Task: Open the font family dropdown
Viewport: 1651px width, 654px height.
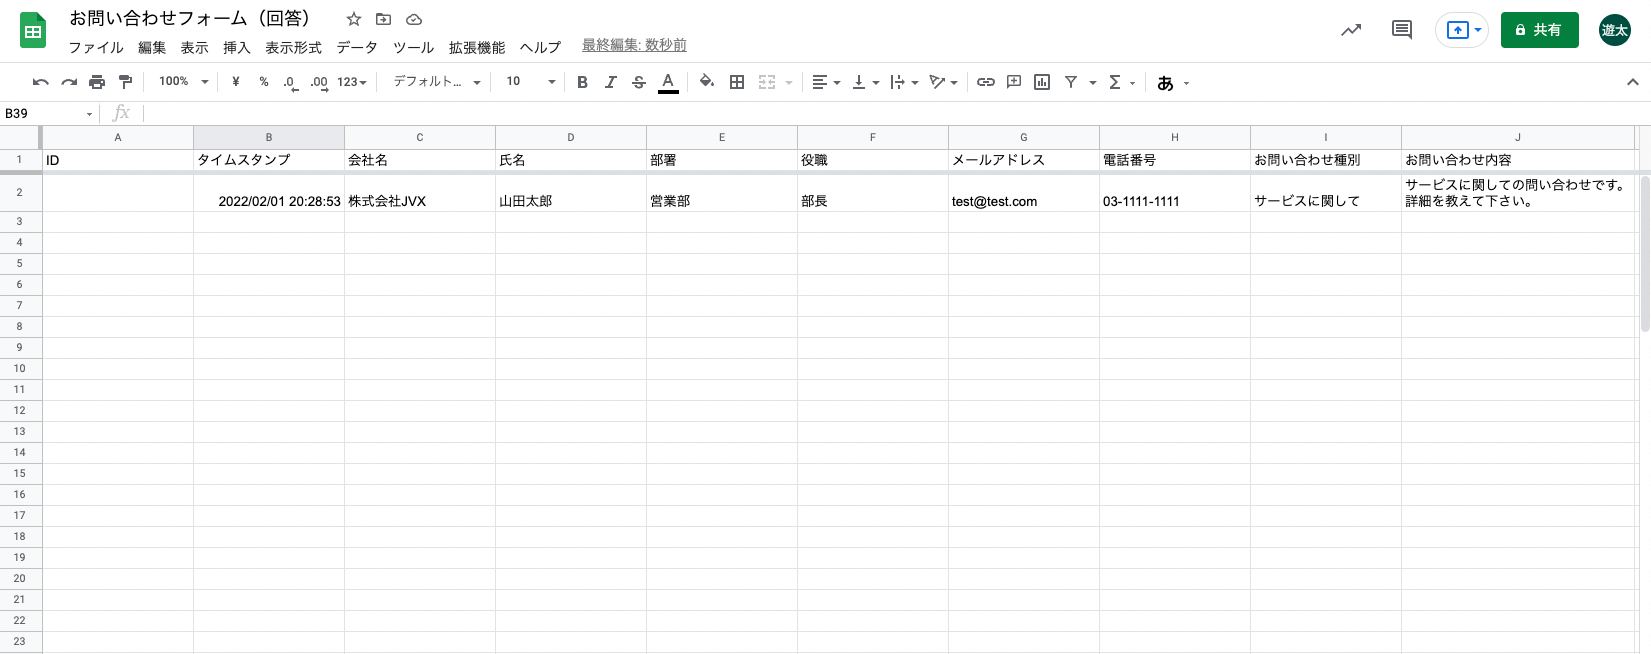Action: coord(437,82)
